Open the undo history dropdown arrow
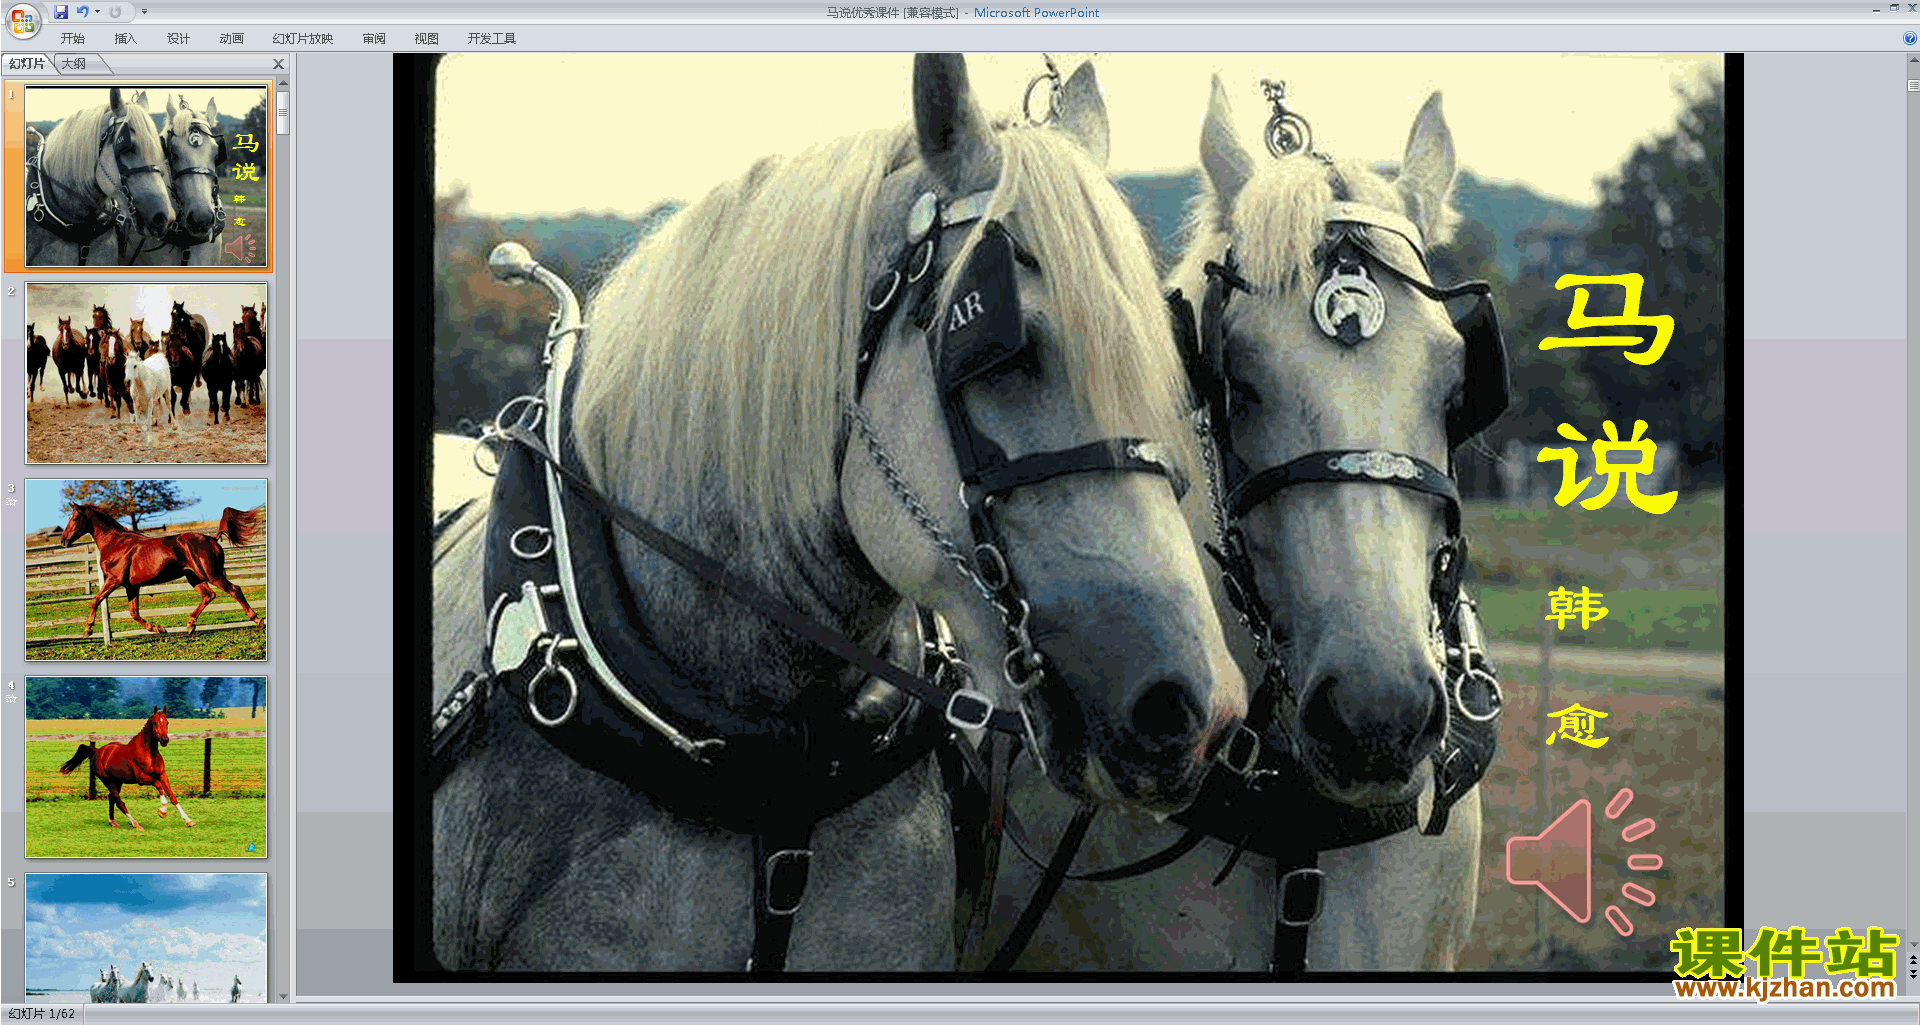The height and width of the screenshot is (1025, 1920). 97,12
